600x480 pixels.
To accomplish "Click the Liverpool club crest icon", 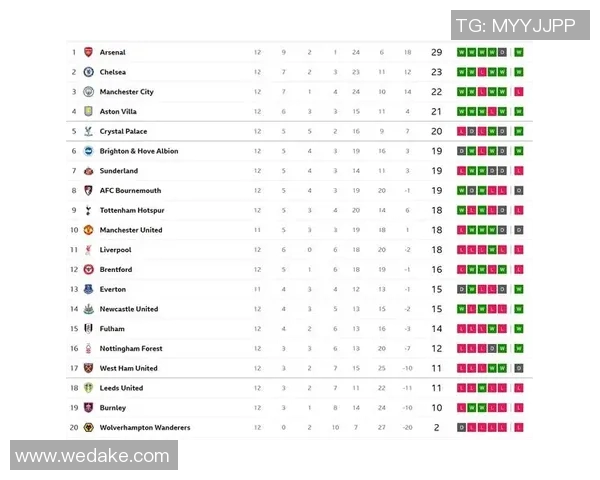I will click(88, 250).
